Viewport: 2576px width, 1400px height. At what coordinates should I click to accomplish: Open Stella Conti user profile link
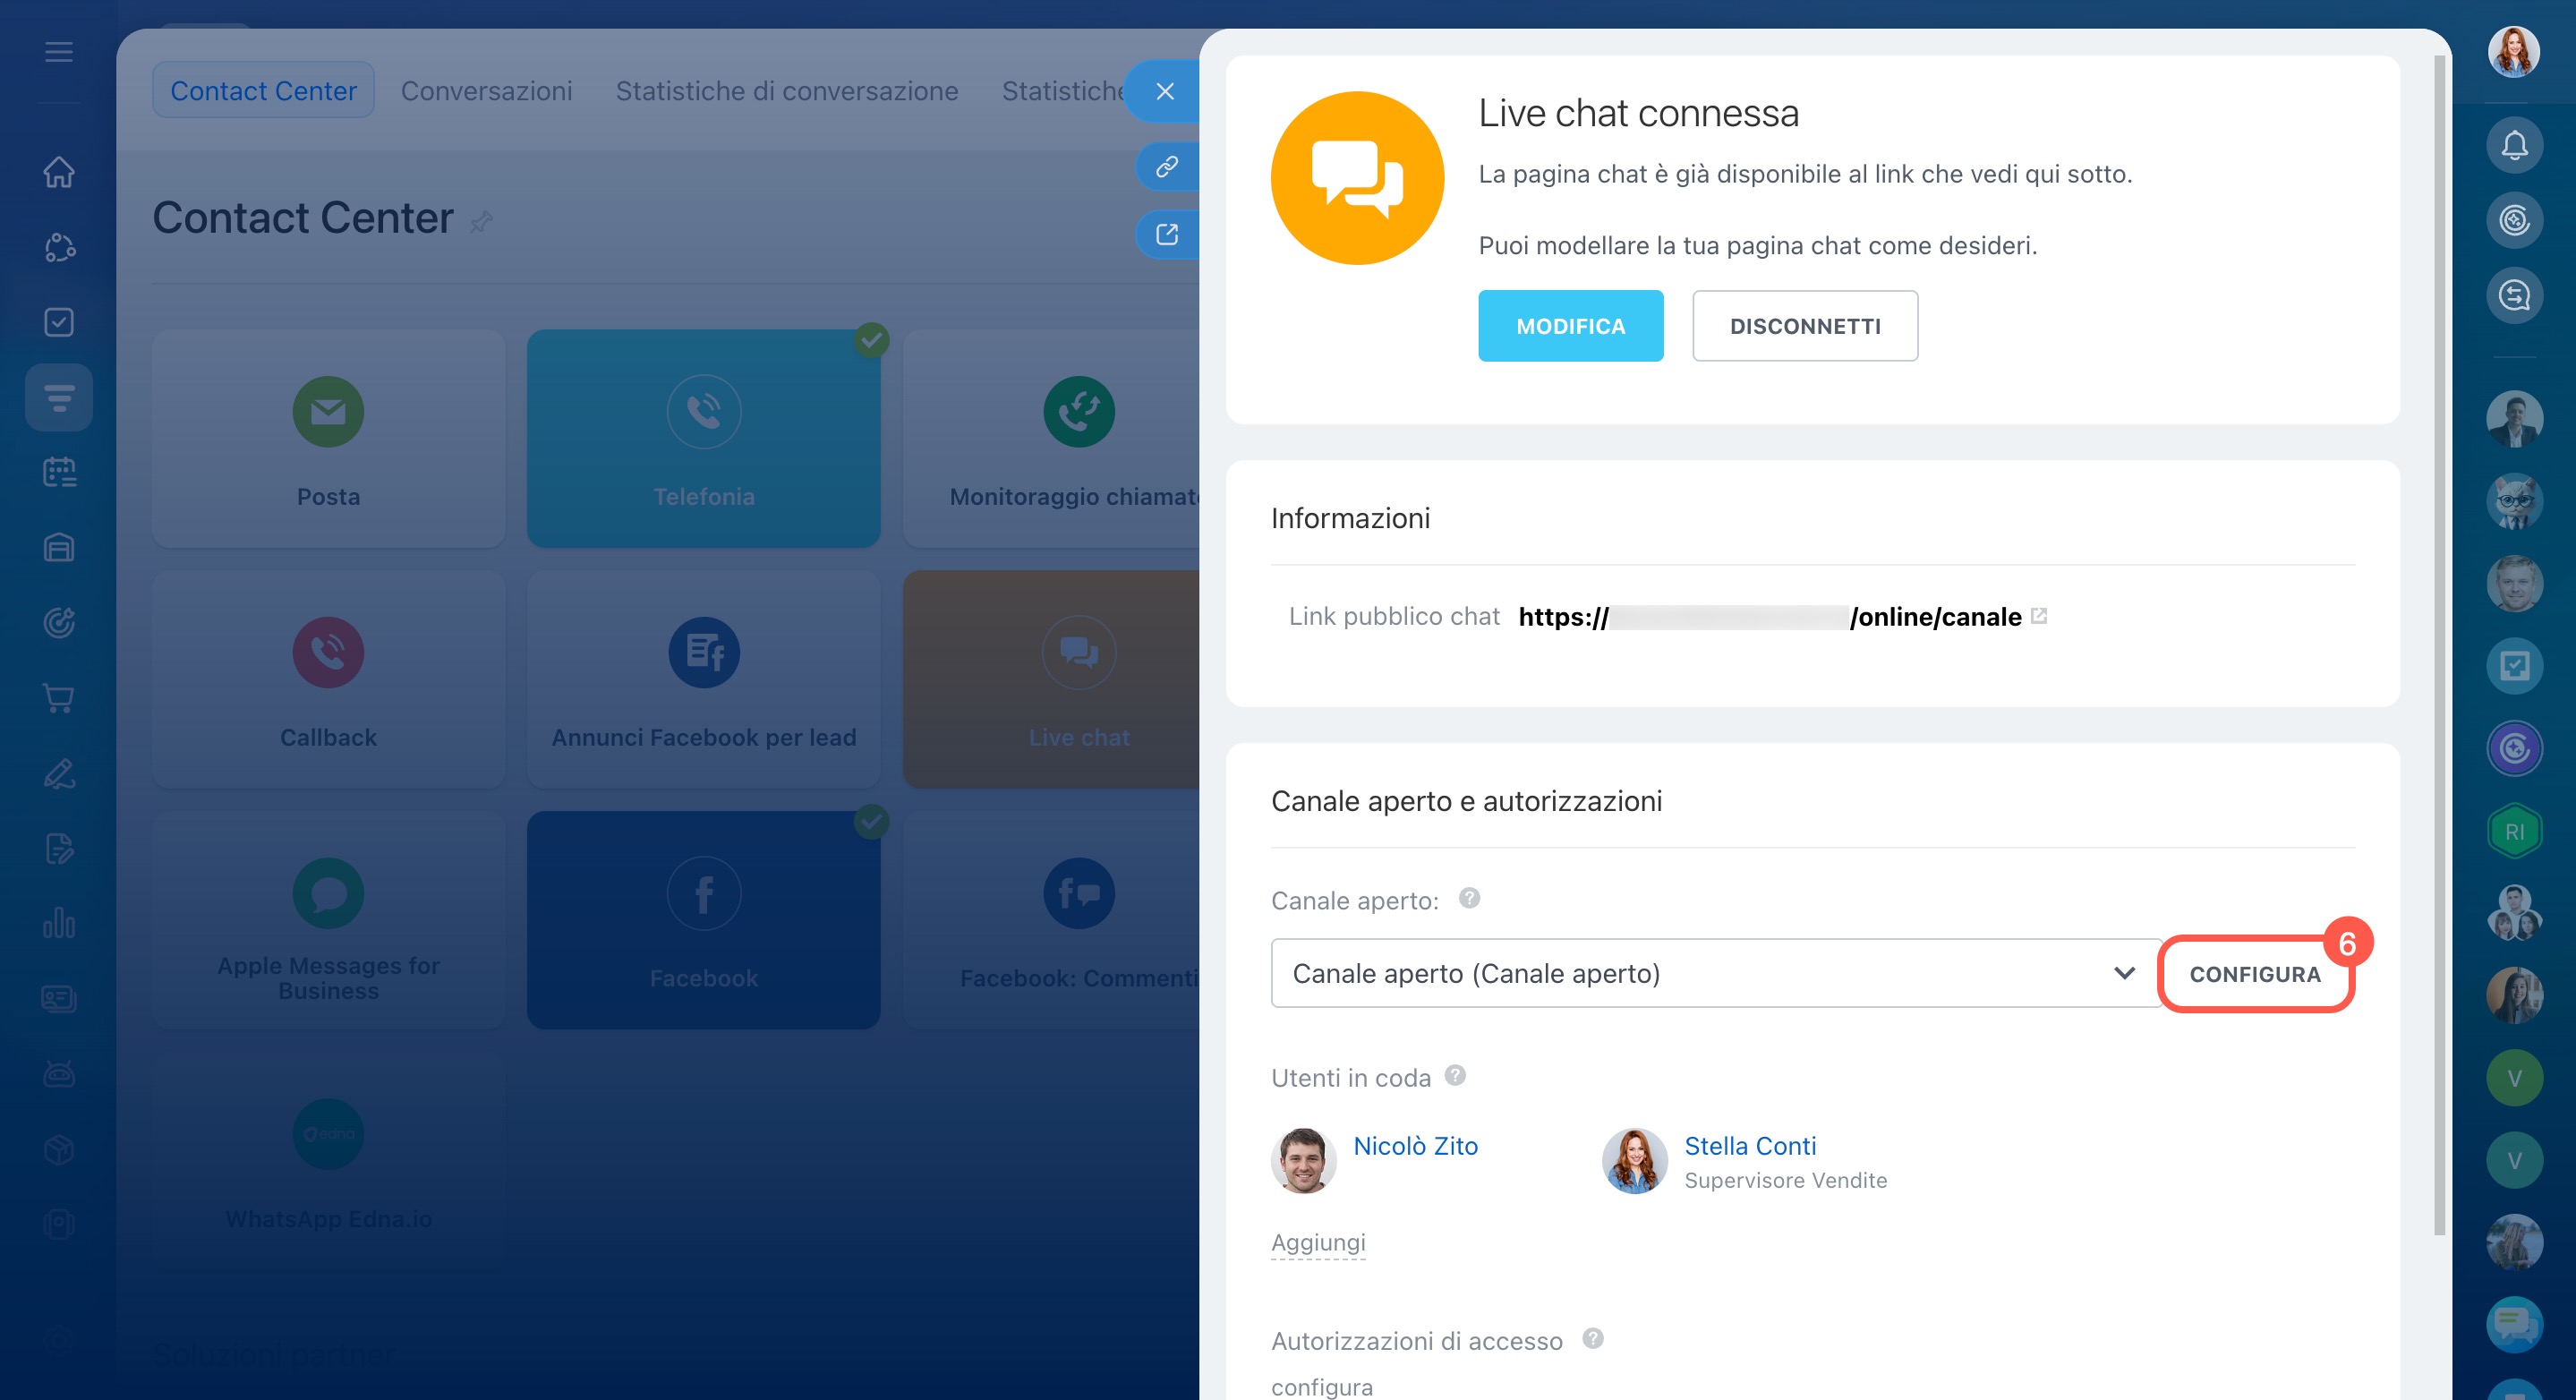point(1749,1146)
